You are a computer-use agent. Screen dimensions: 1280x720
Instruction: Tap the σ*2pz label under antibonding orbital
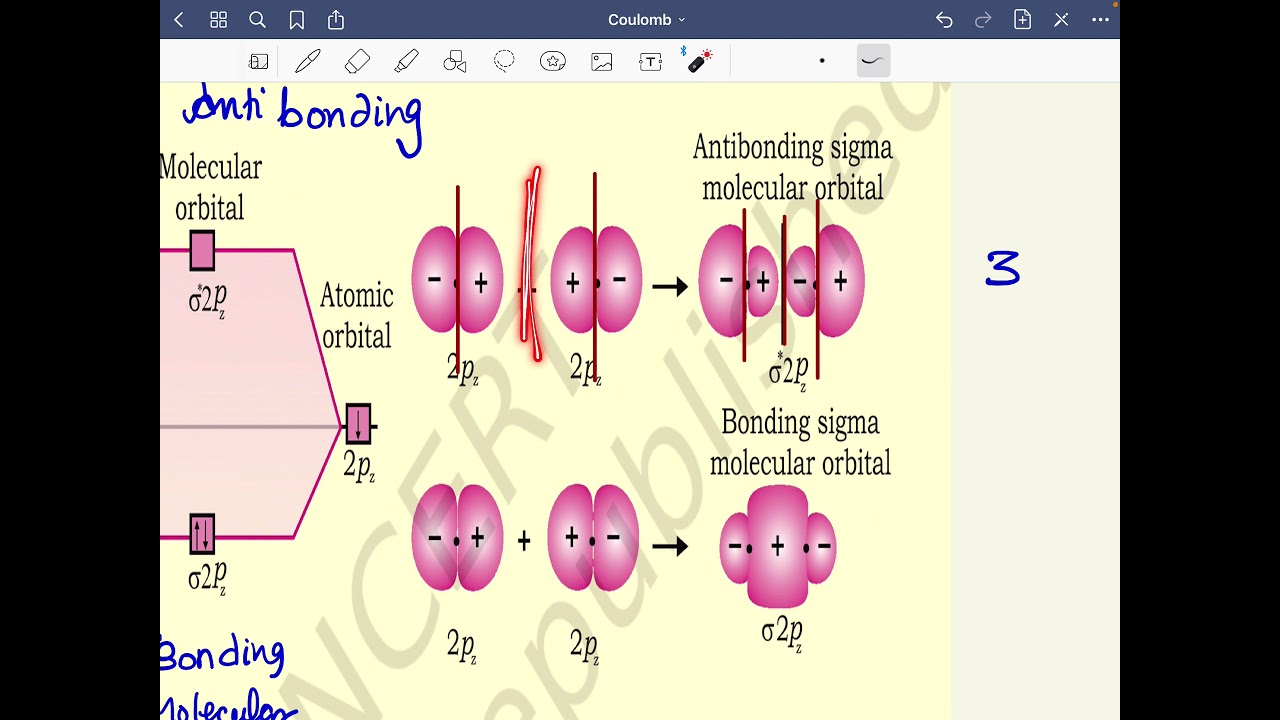tap(789, 370)
